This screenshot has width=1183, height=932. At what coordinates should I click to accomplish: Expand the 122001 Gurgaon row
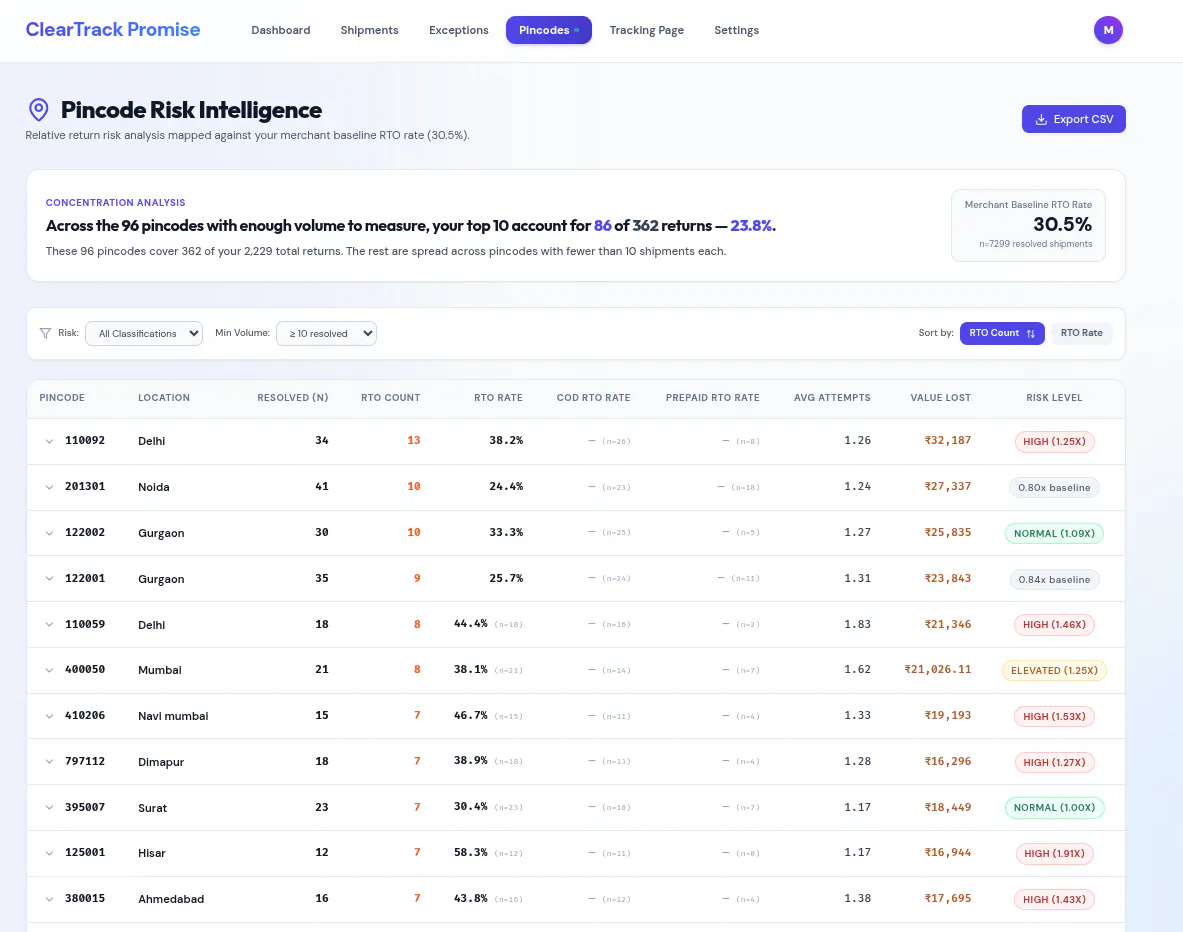pos(49,579)
